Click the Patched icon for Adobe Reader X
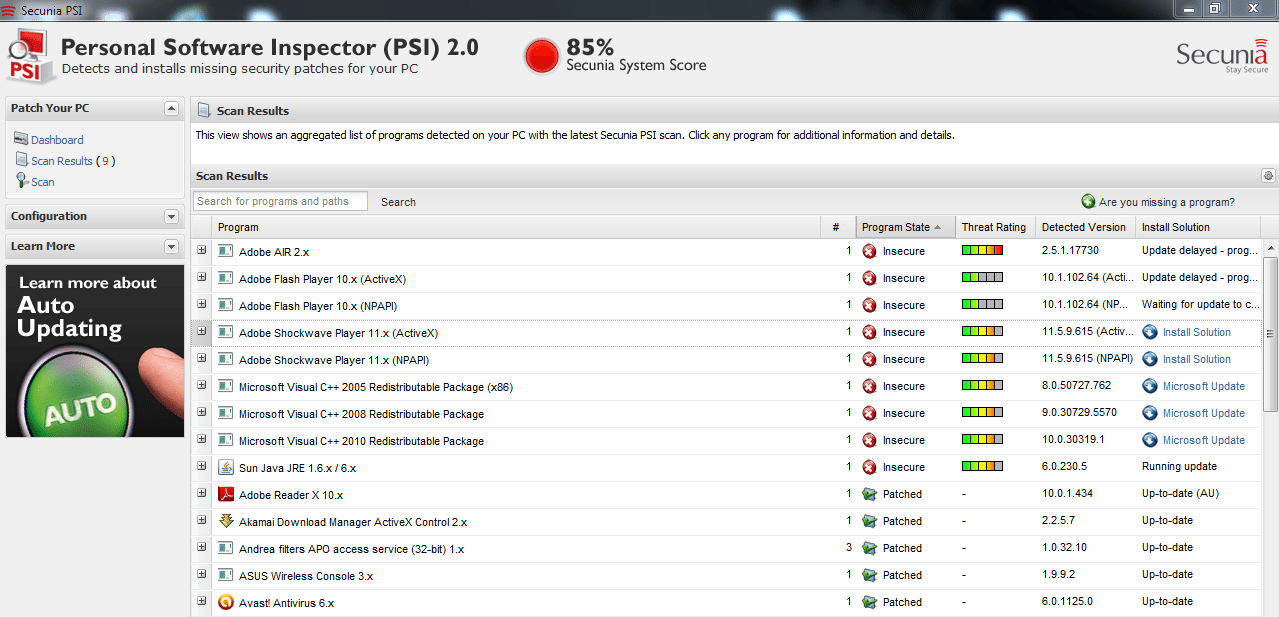Screen dimensions: 1279x617 point(869,494)
